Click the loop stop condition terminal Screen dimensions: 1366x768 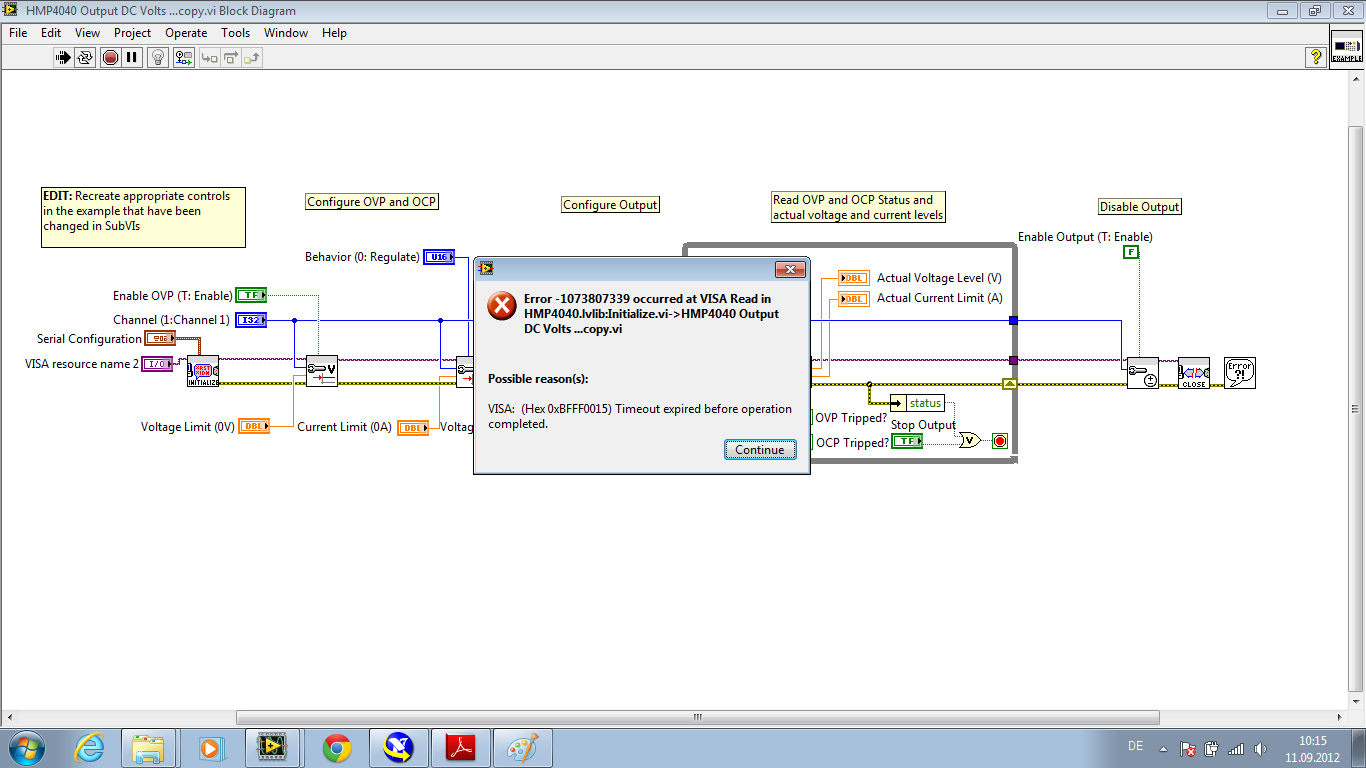[1000, 441]
